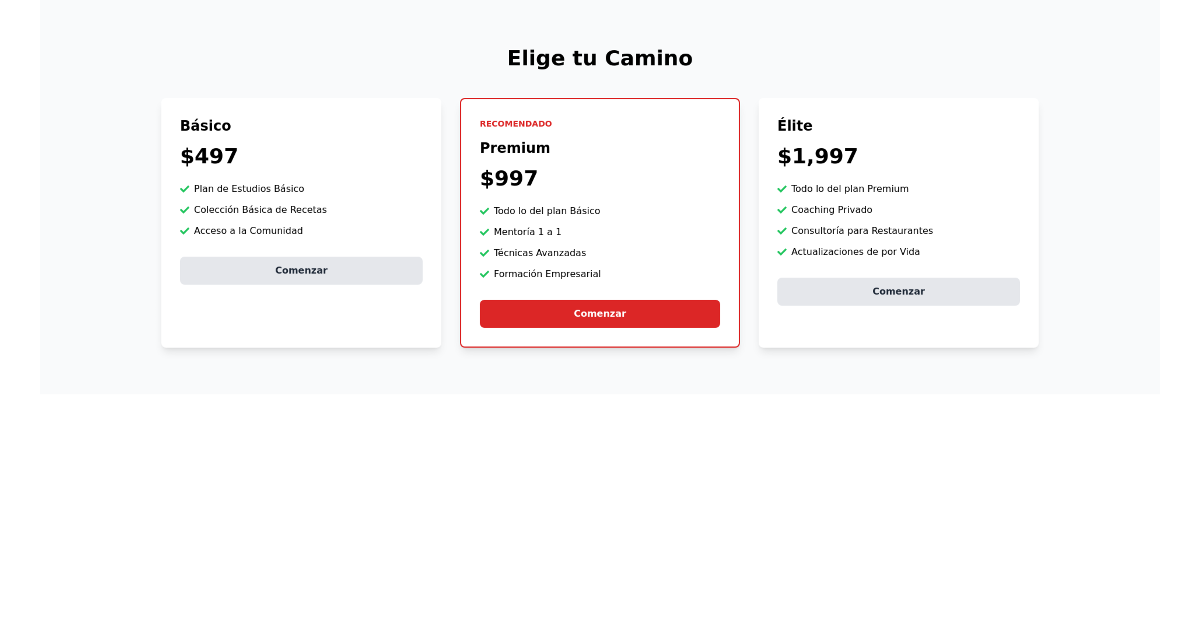
Task: Select the RECOMENDADO badge
Action: [515, 123]
